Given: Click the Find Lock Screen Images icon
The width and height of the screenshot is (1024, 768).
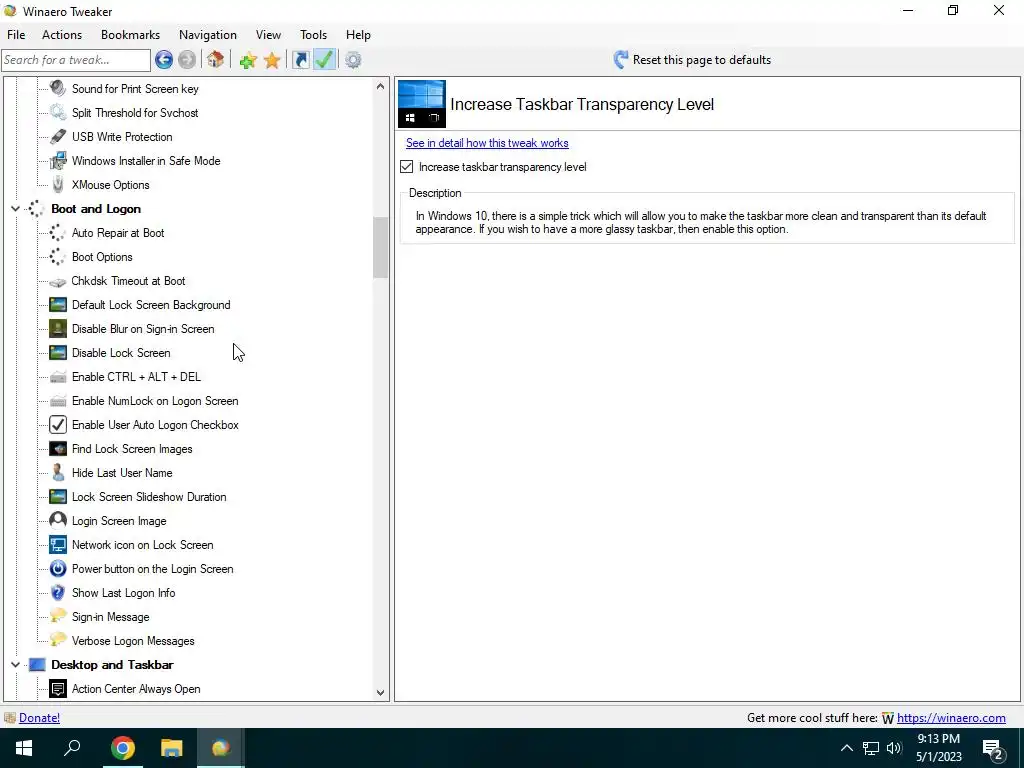Looking at the screenshot, I should tap(58, 449).
